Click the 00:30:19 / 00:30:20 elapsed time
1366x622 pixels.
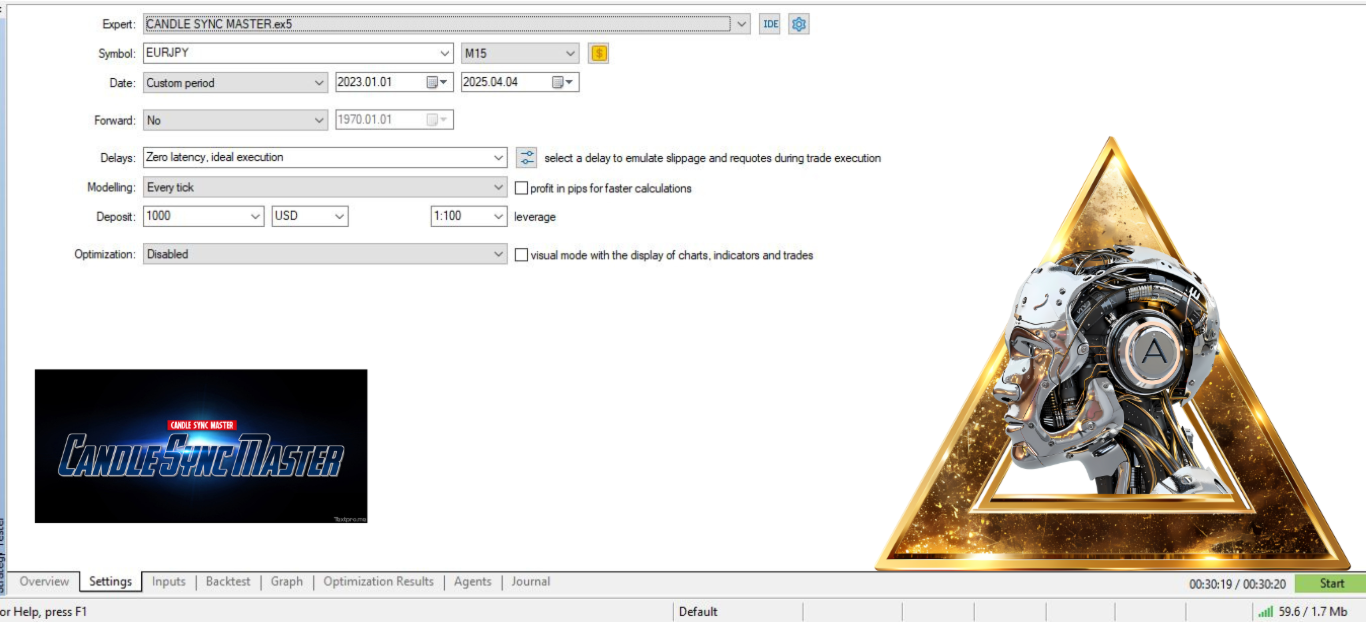pyautogui.click(x=1237, y=584)
